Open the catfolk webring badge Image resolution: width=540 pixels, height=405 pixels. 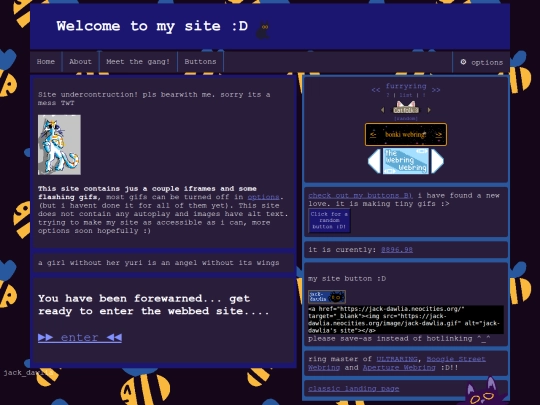point(406,107)
